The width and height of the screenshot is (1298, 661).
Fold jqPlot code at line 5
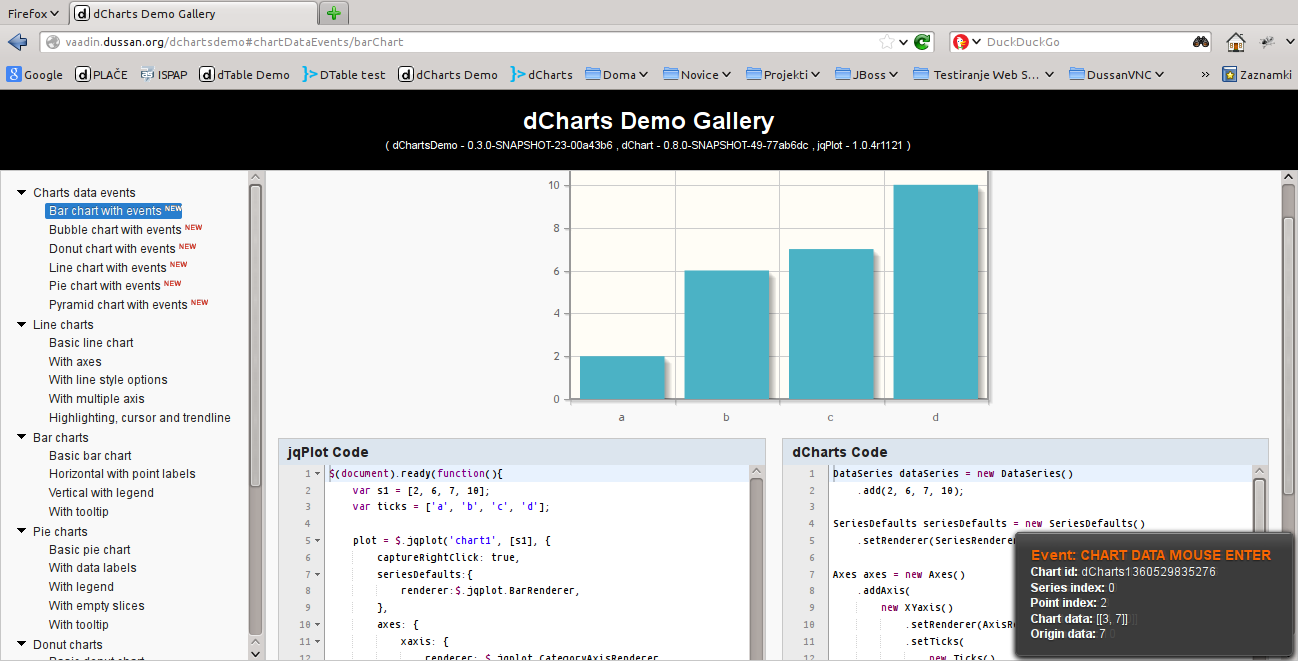318,541
